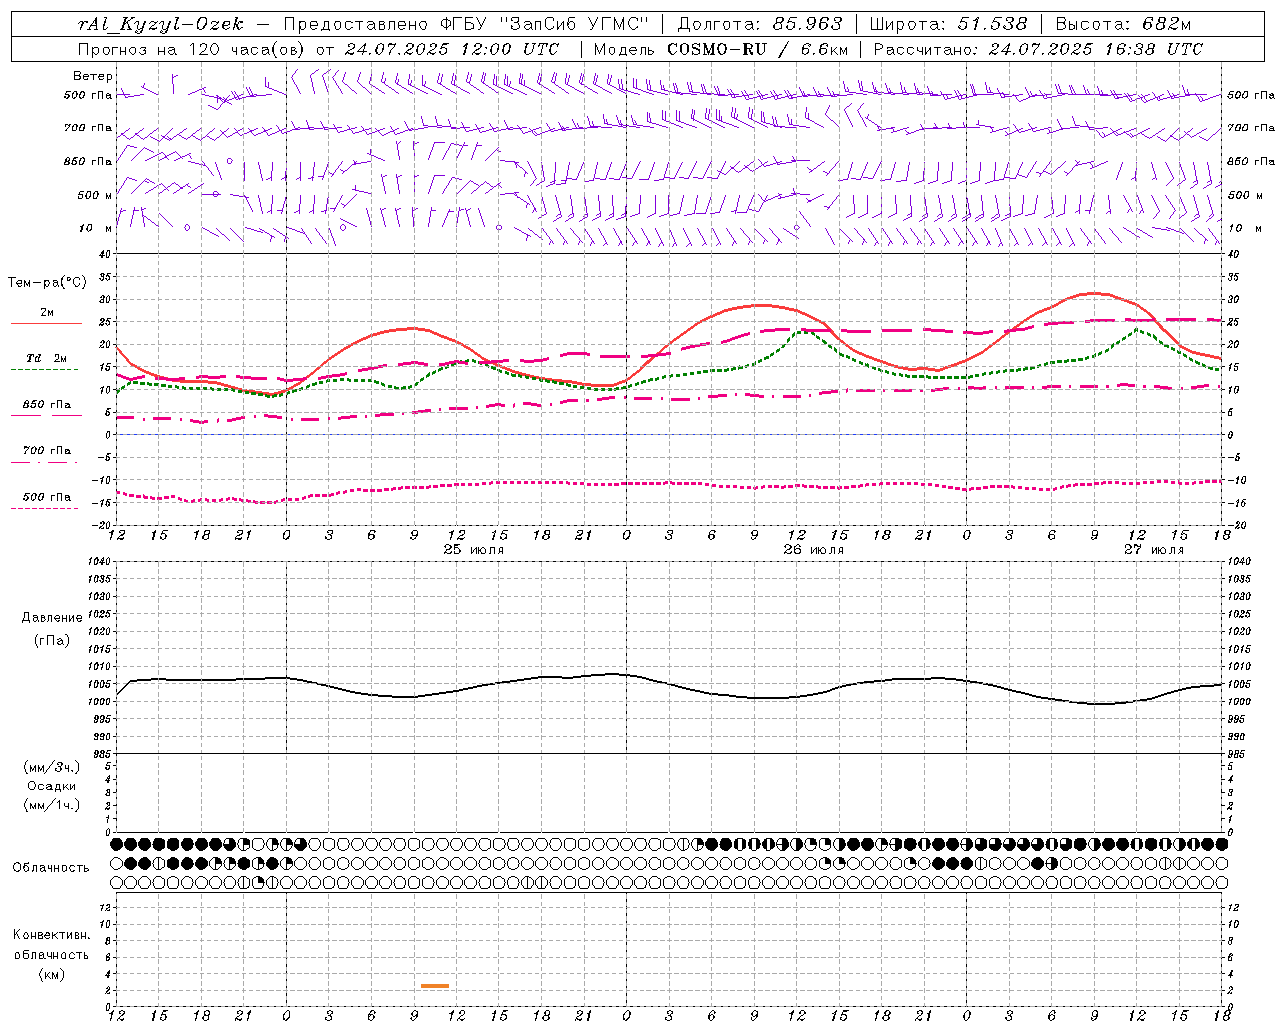This screenshot has height=1024, width=1280.
Task: Click the 26 июля date label
Action: pos(813,550)
